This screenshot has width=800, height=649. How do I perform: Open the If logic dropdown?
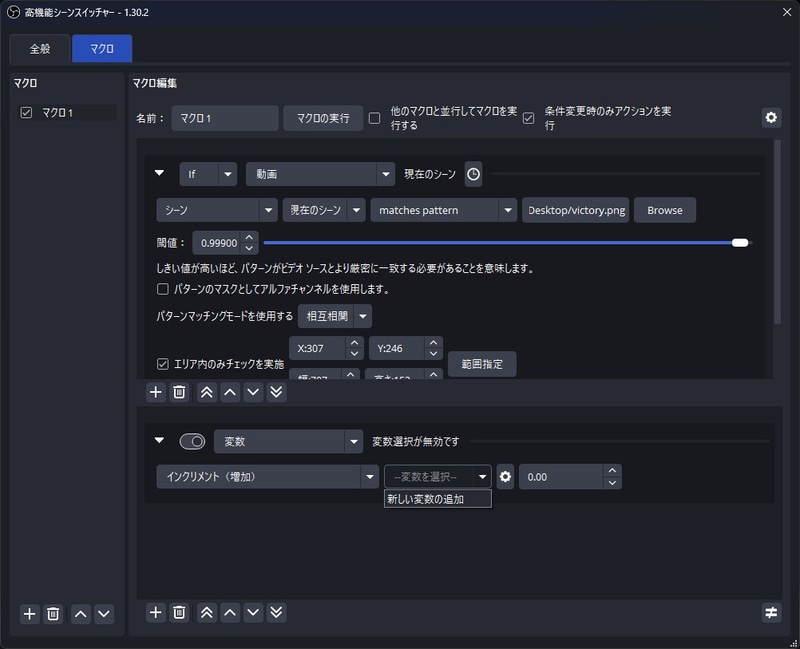pyautogui.click(x=208, y=174)
